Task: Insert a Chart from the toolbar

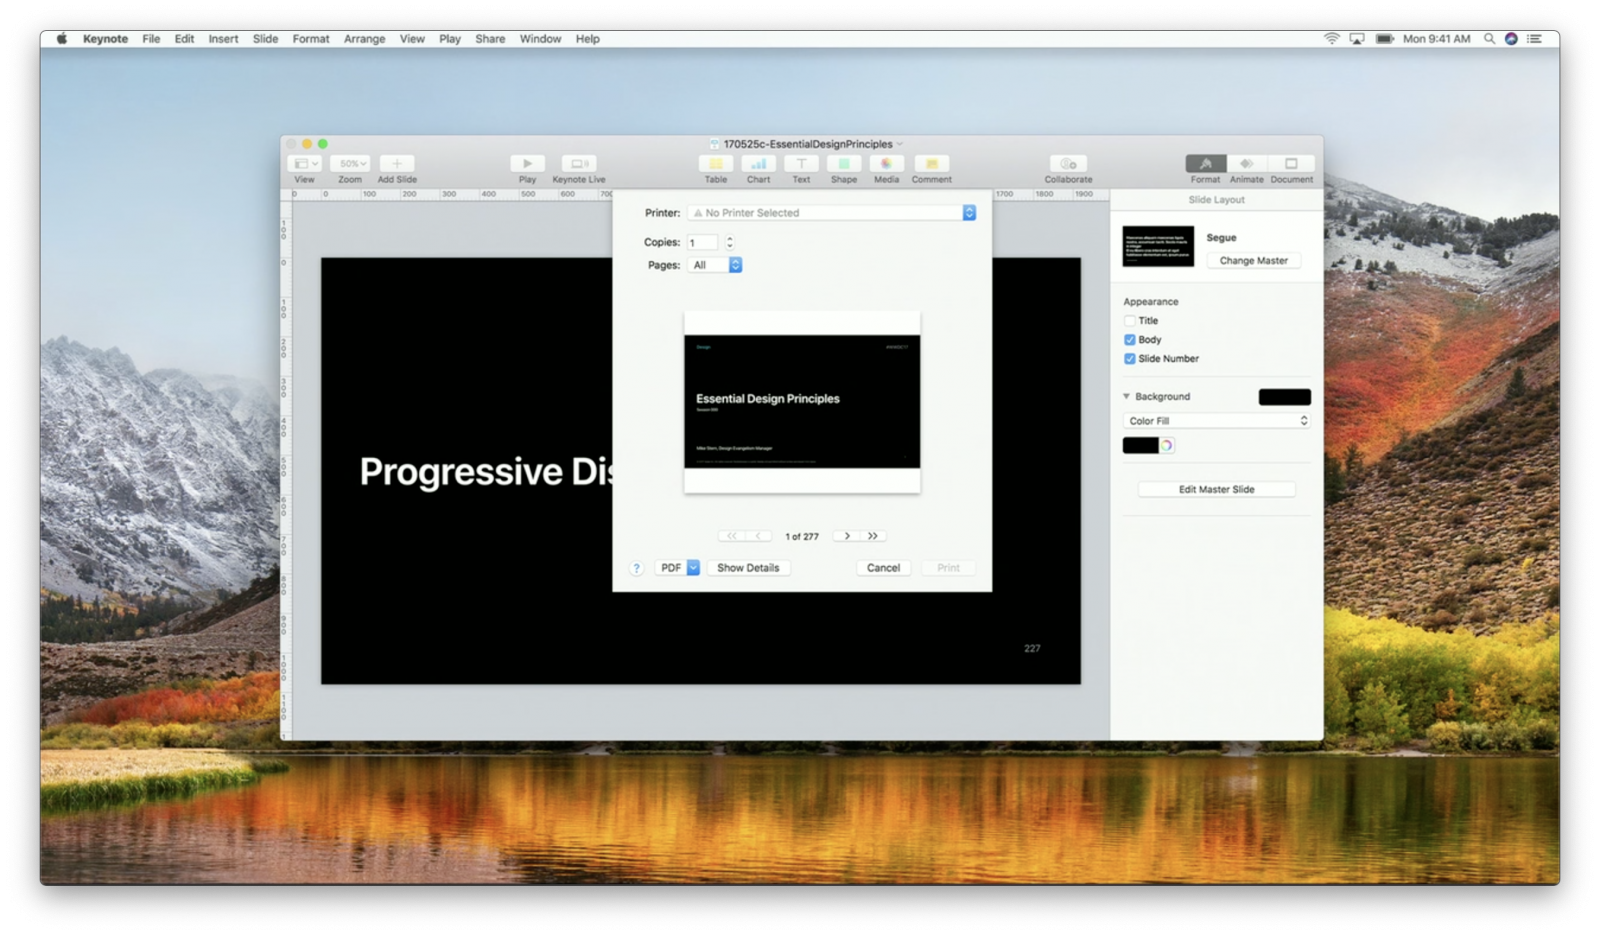Action: pos(759,164)
